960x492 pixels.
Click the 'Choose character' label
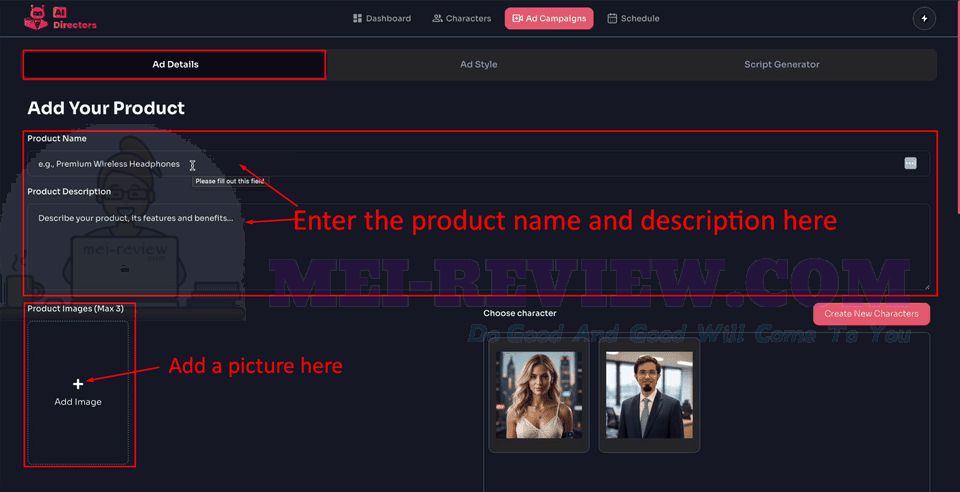520,313
